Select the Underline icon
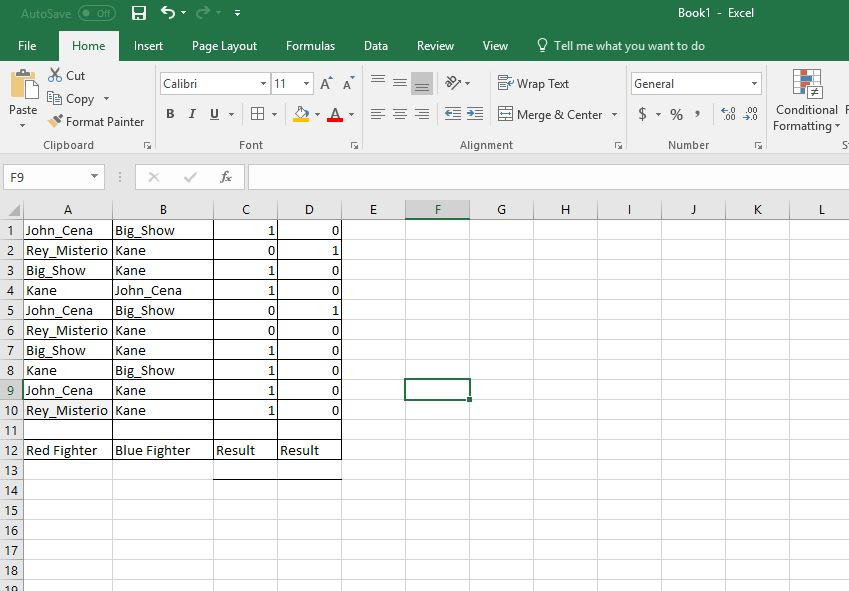The height and width of the screenshot is (591, 849). click(x=212, y=114)
